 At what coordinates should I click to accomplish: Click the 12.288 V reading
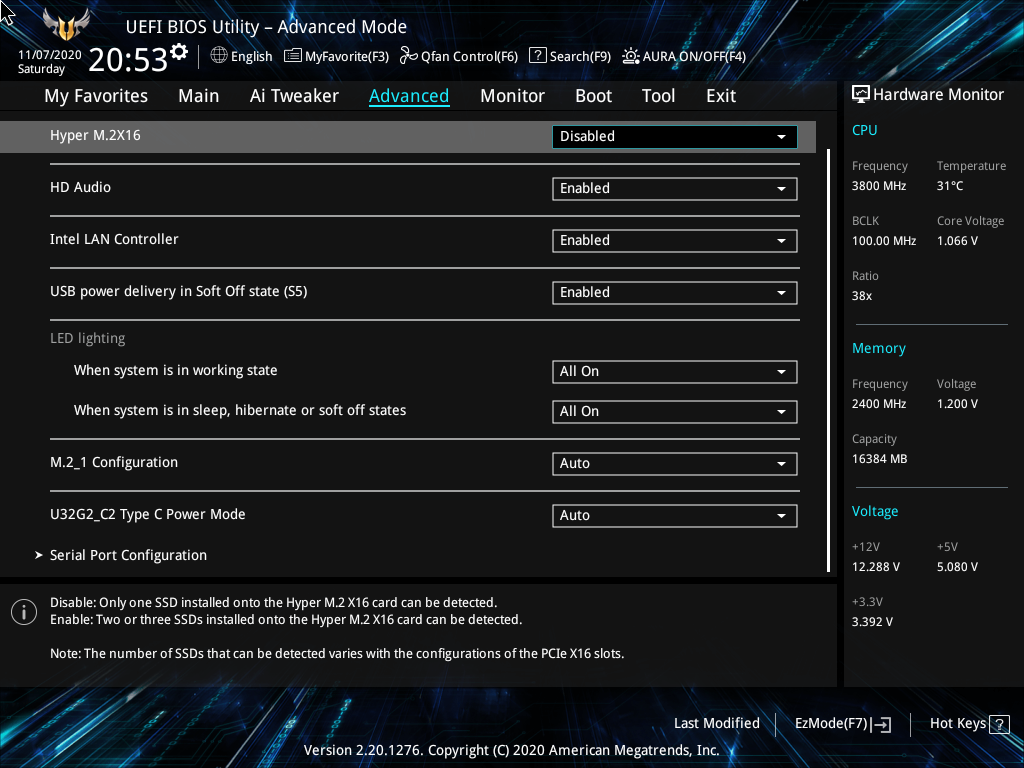click(876, 567)
